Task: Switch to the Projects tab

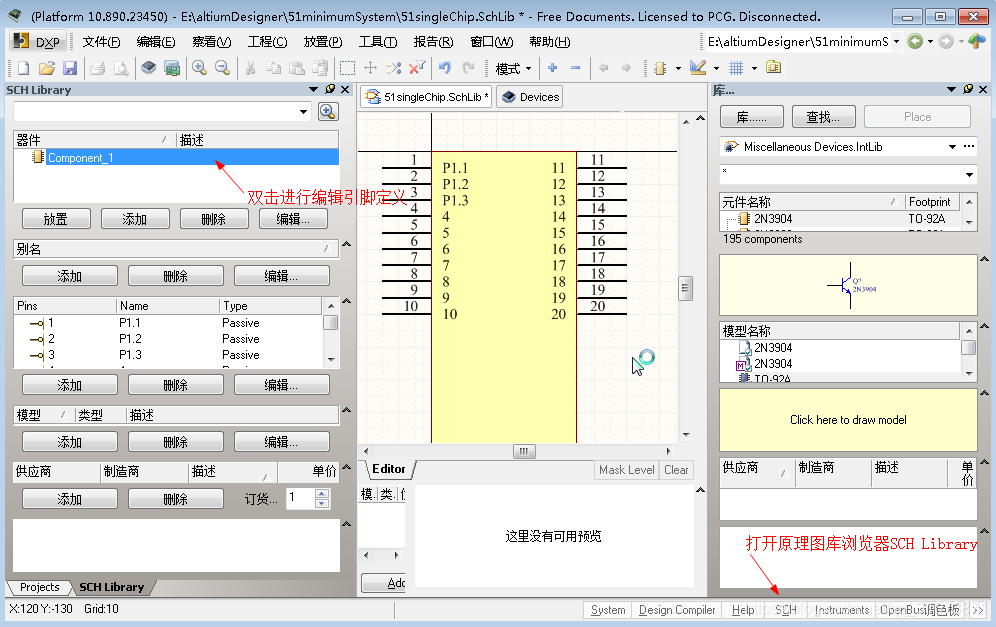Action: pos(40,587)
